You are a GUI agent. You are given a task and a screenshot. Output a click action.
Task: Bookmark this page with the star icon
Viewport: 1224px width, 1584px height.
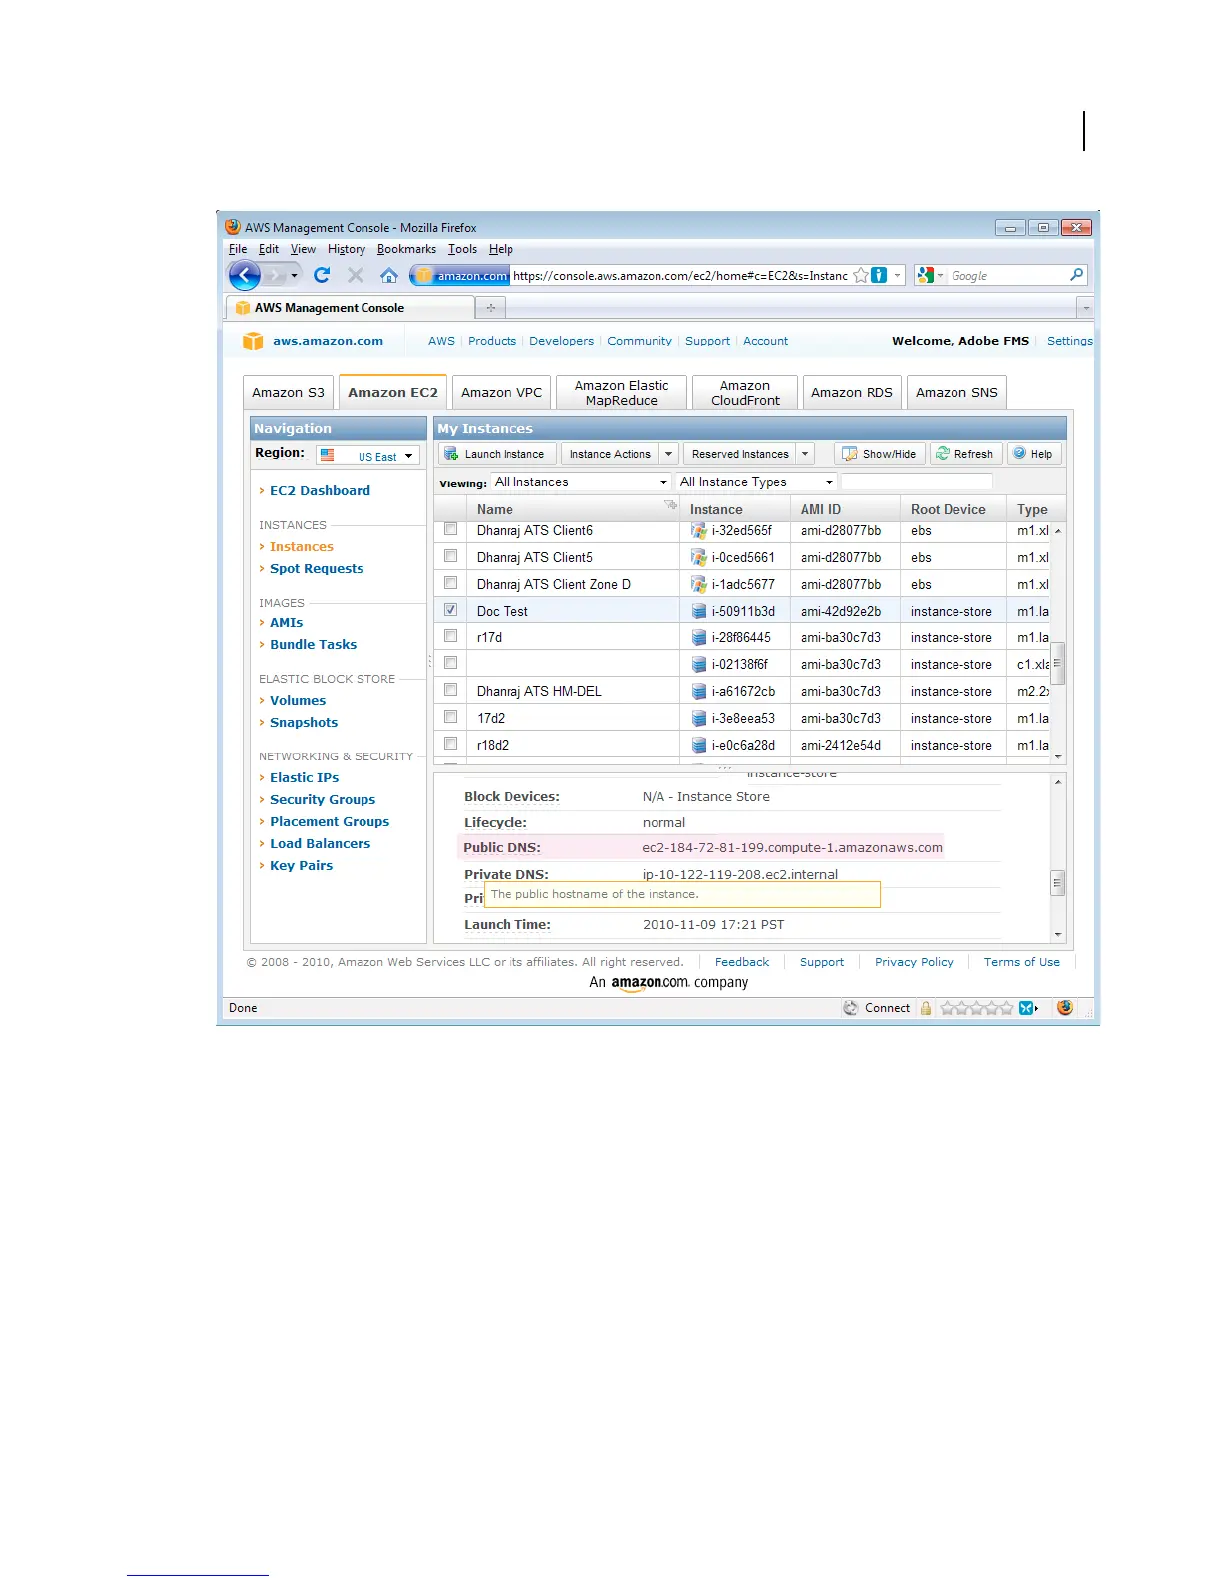click(x=860, y=275)
